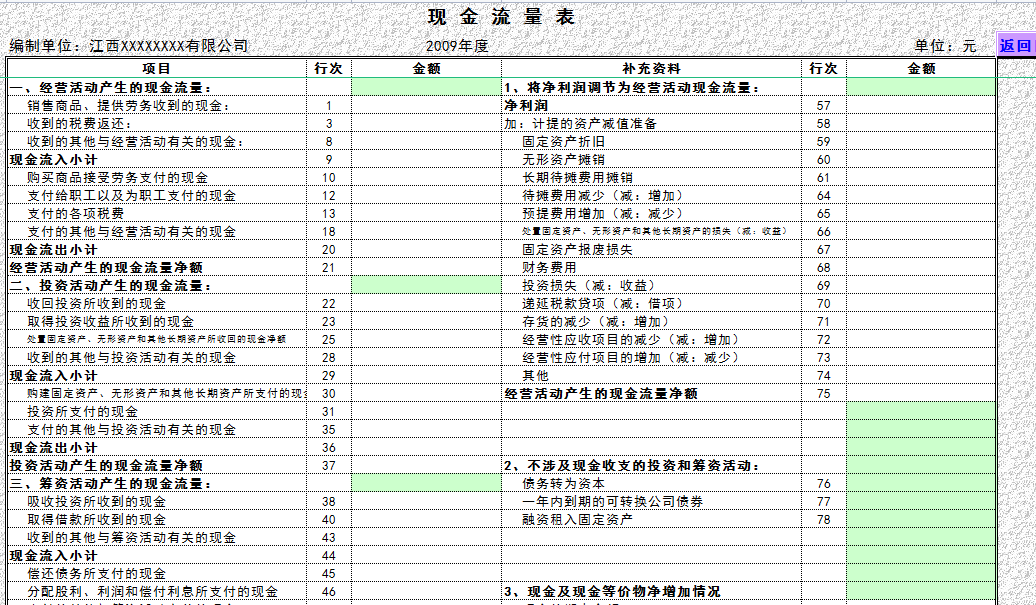The height and width of the screenshot is (605, 1036).
Task: Click 2、不涉及现金收支的投资和筹资活动 heading
Action: click(x=632, y=466)
